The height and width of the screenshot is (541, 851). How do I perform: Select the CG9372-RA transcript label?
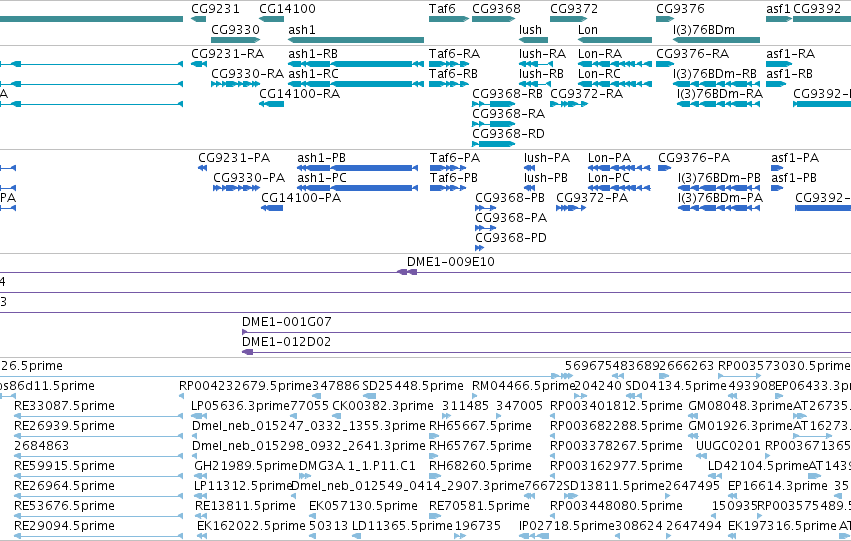pos(587,94)
